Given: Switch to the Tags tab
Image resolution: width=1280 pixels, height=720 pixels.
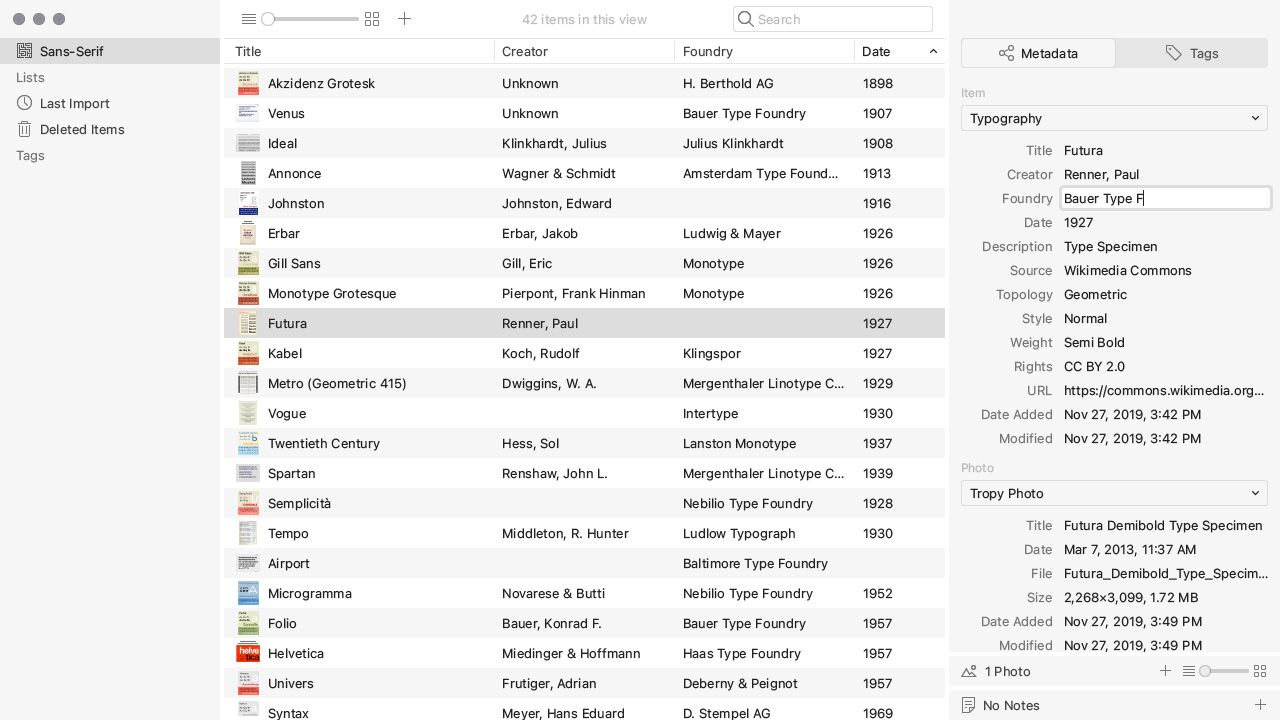Looking at the screenshot, I should pos(1192,53).
